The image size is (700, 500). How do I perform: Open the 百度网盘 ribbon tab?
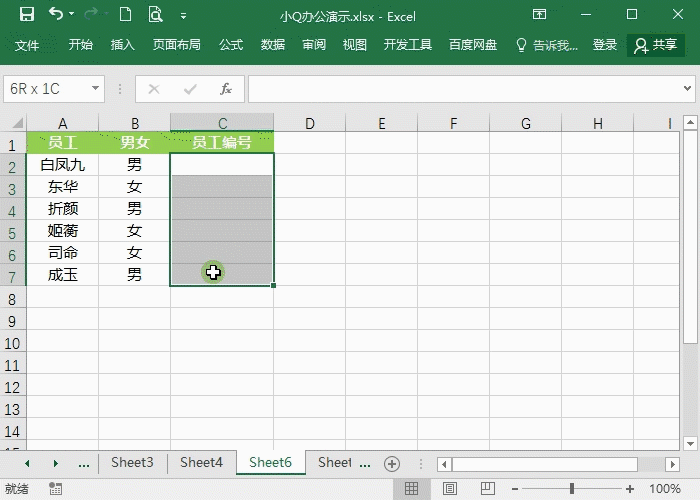tap(473, 45)
